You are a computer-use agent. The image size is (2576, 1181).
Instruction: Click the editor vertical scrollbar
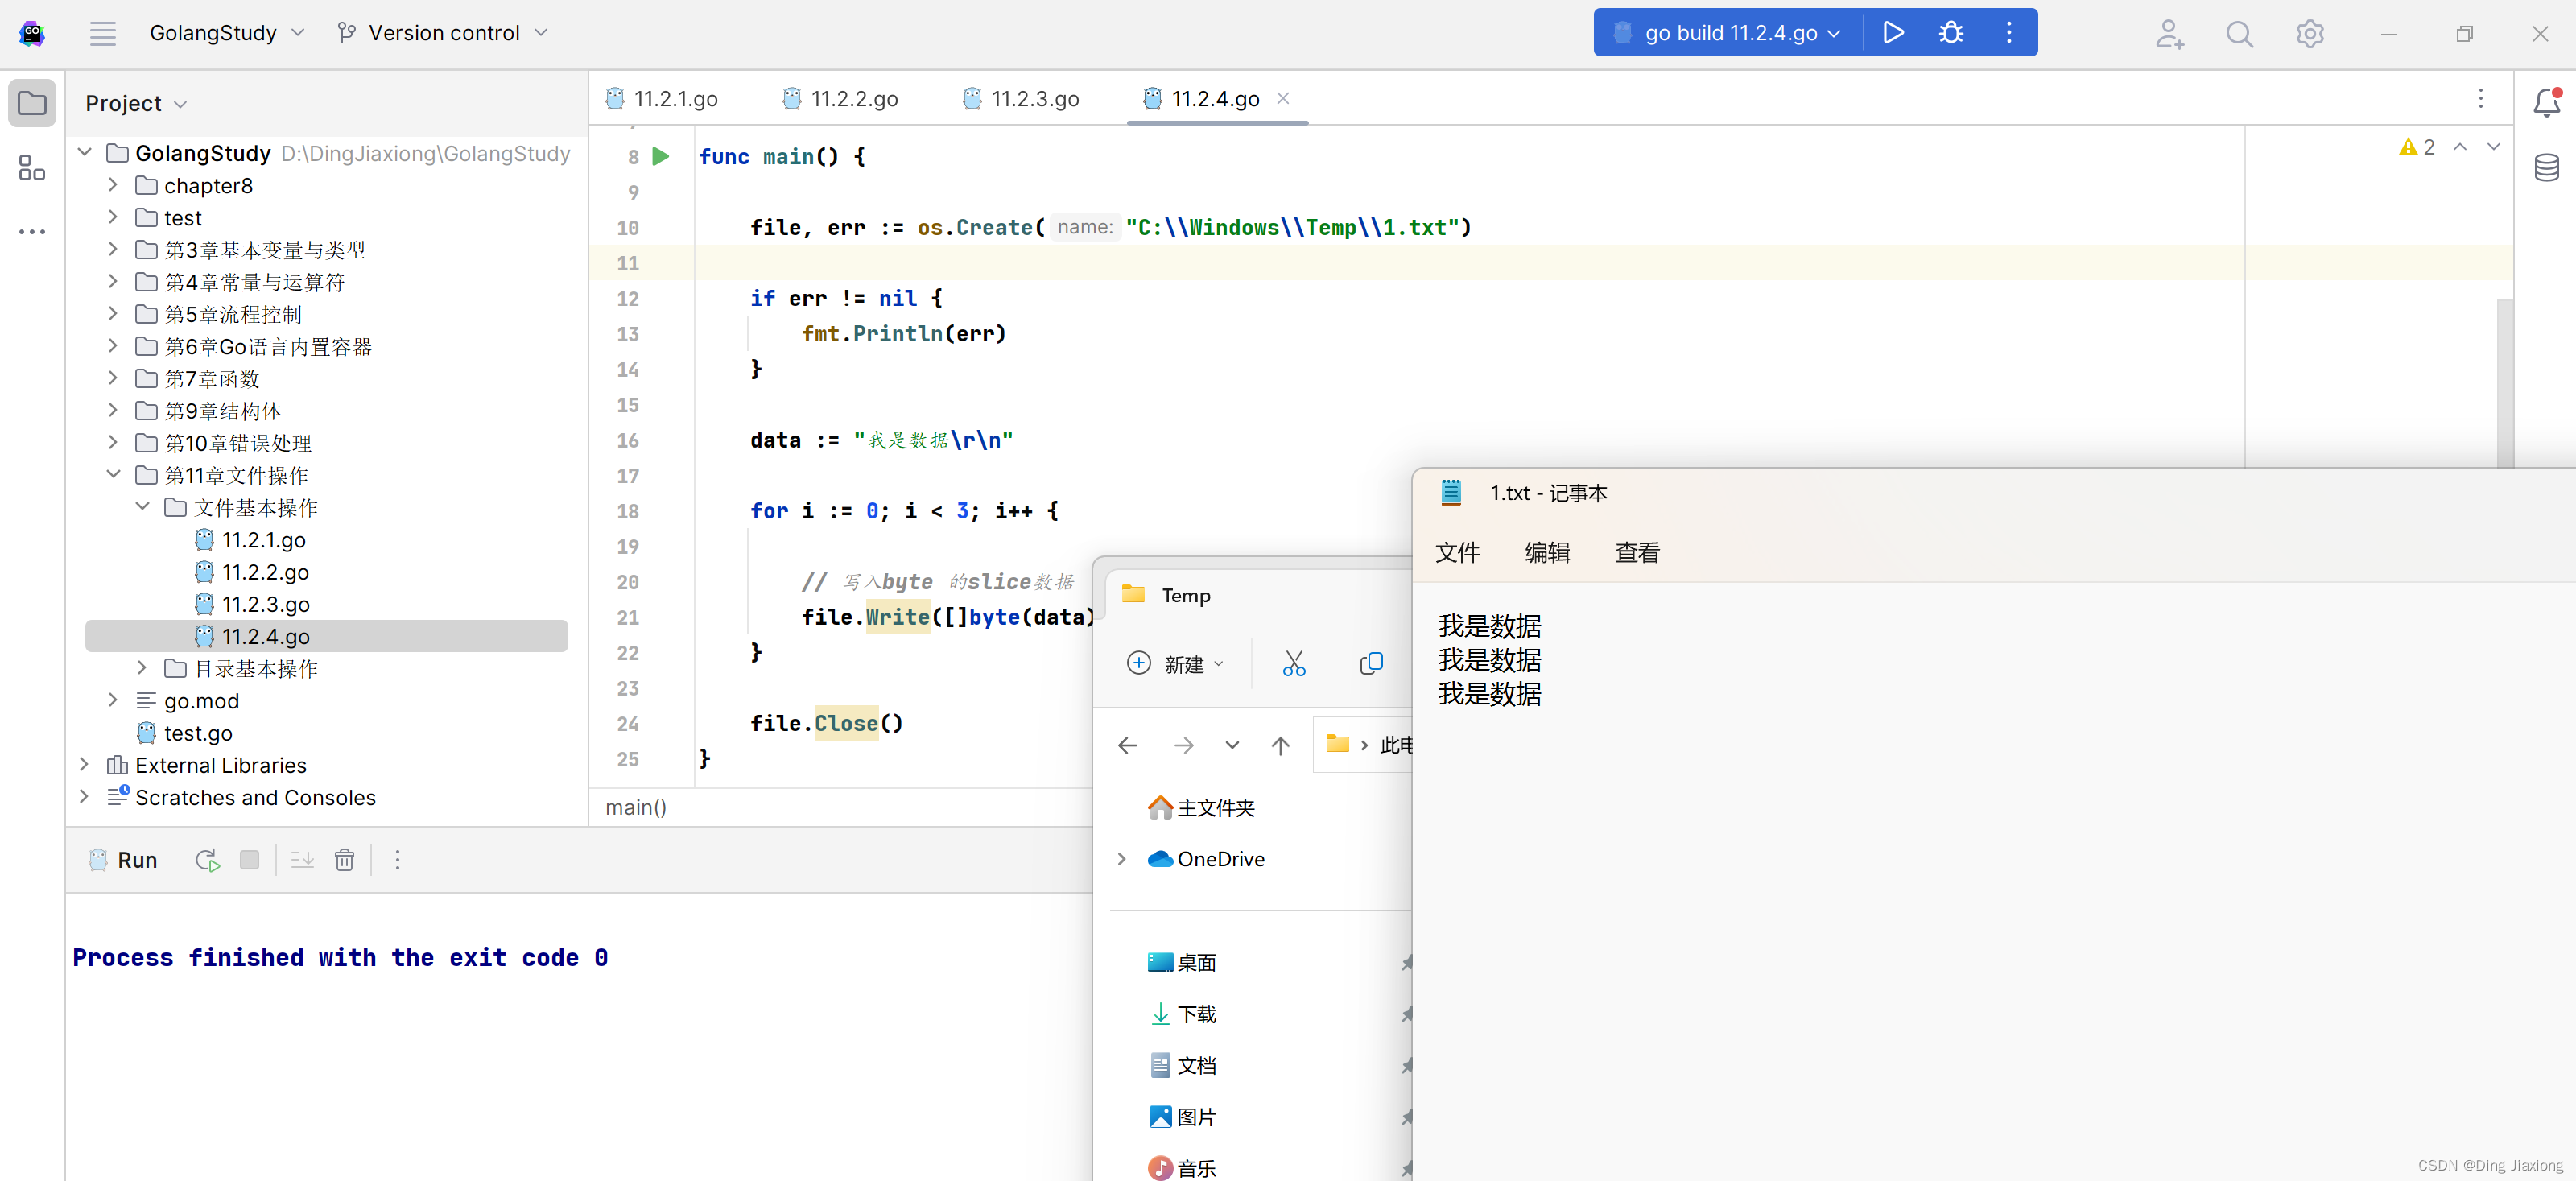point(2505,383)
